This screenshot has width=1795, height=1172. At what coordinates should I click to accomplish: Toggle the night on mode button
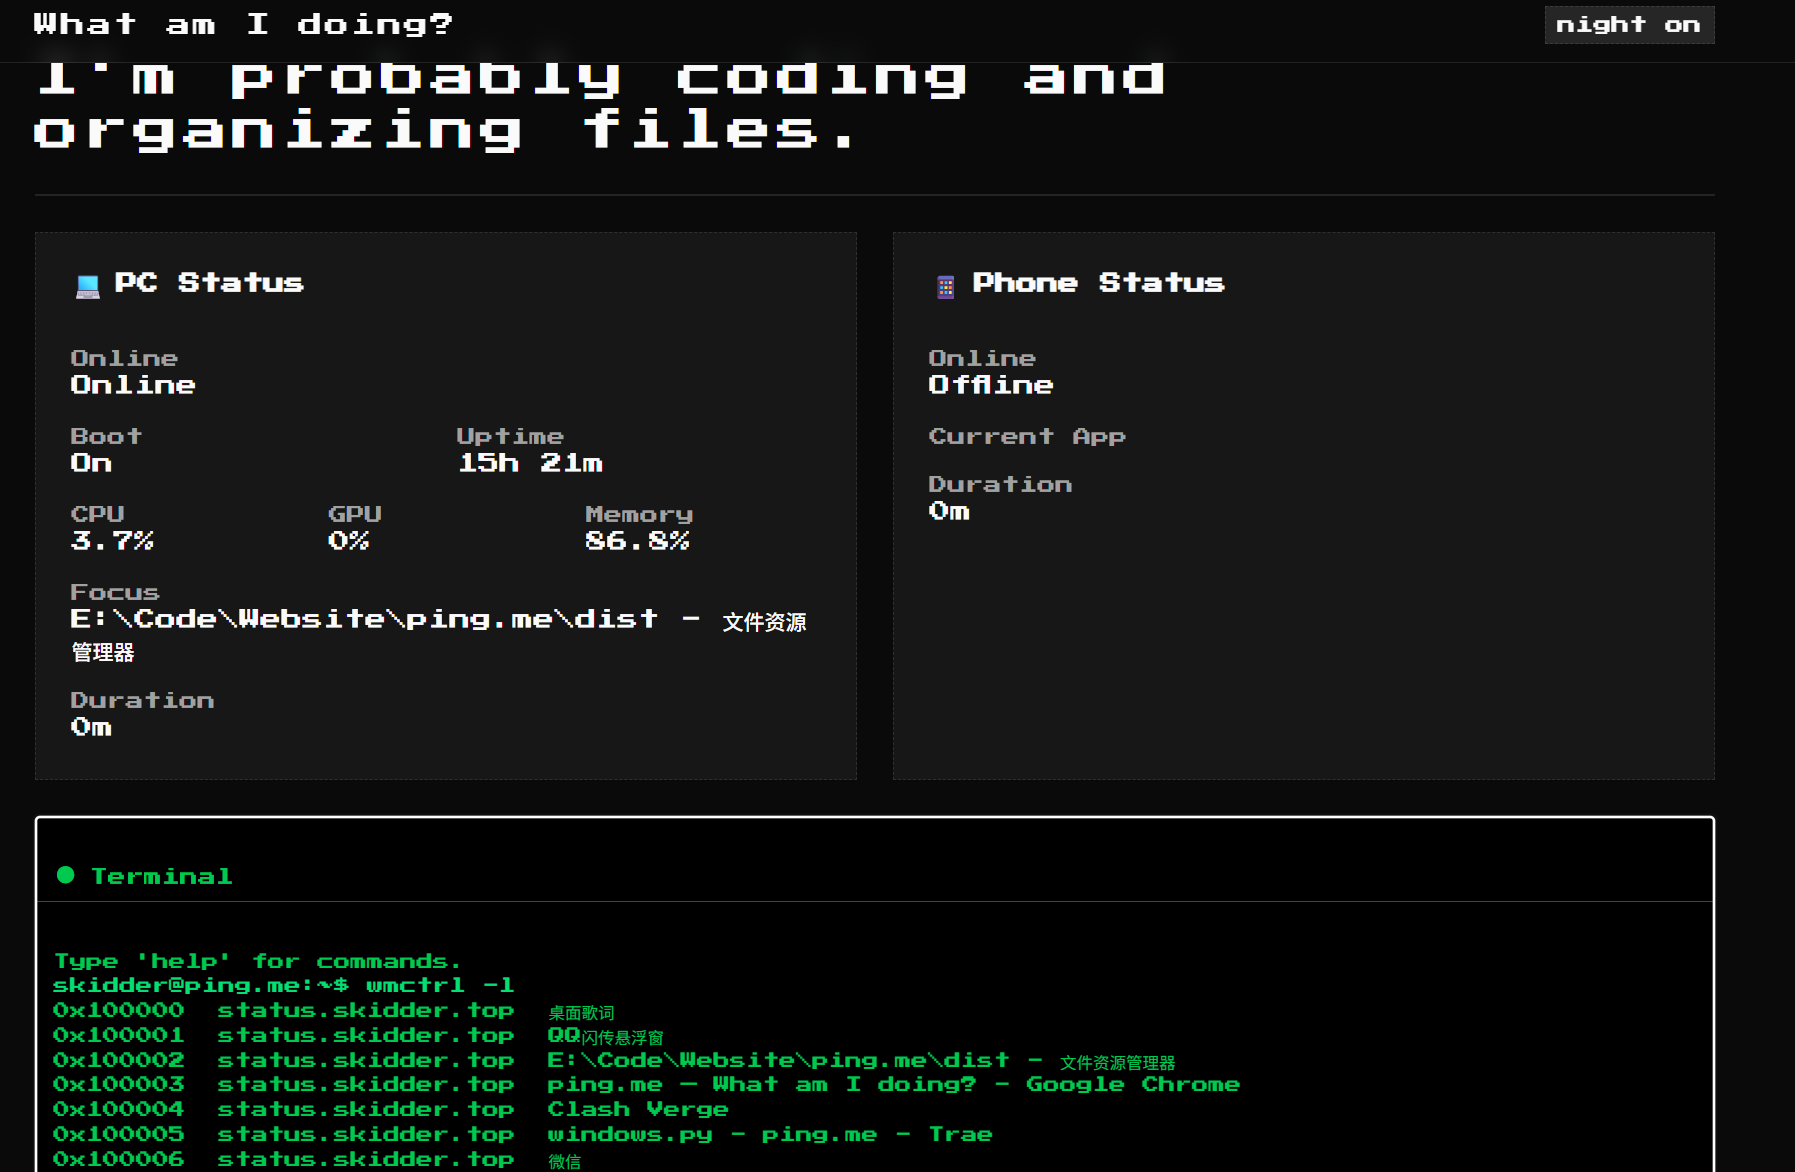click(1628, 25)
